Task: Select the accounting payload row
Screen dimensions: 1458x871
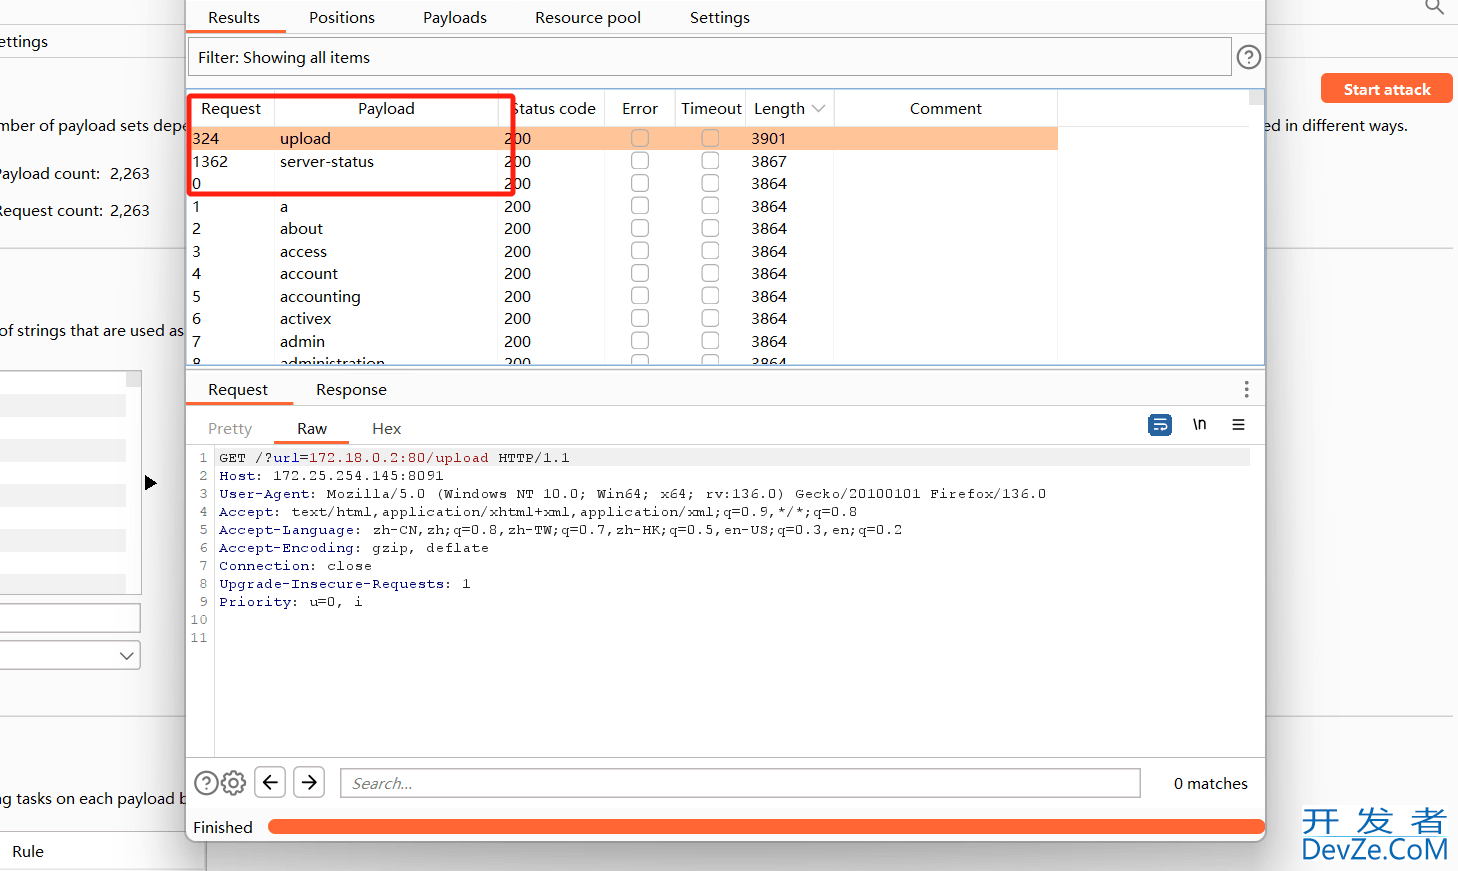Action: [x=623, y=296]
